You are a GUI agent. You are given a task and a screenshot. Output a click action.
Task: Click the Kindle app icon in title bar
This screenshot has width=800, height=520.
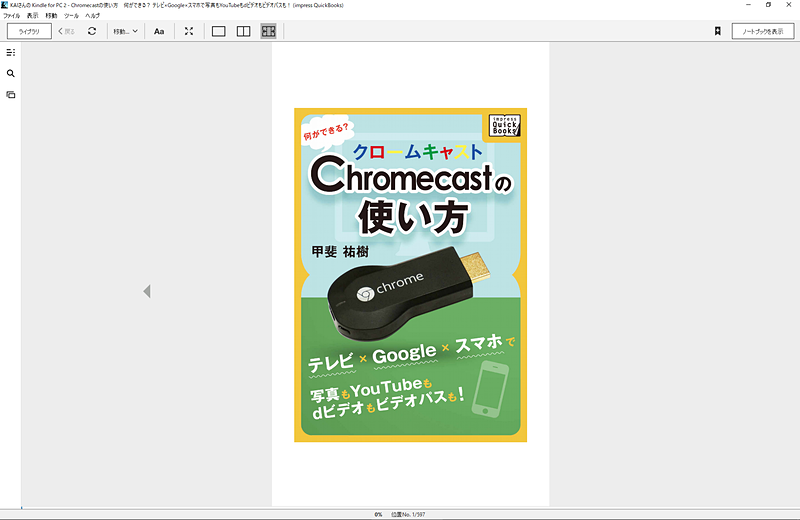pyautogui.click(x=5, y=5)
